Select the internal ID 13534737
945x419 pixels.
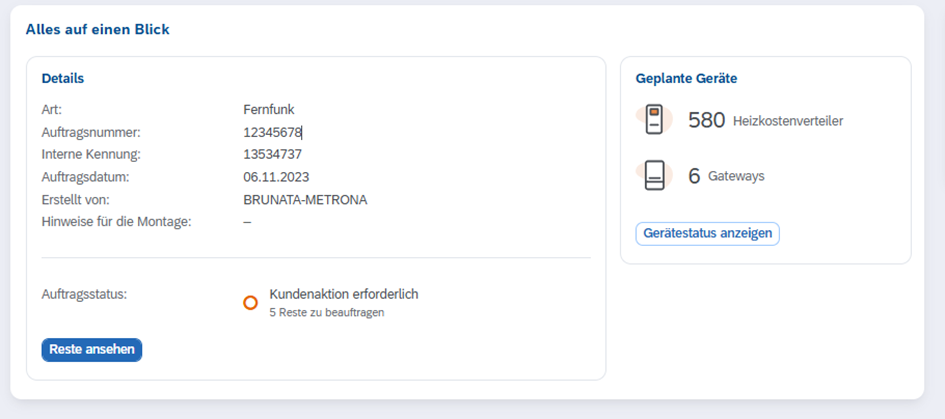point(272,154)
